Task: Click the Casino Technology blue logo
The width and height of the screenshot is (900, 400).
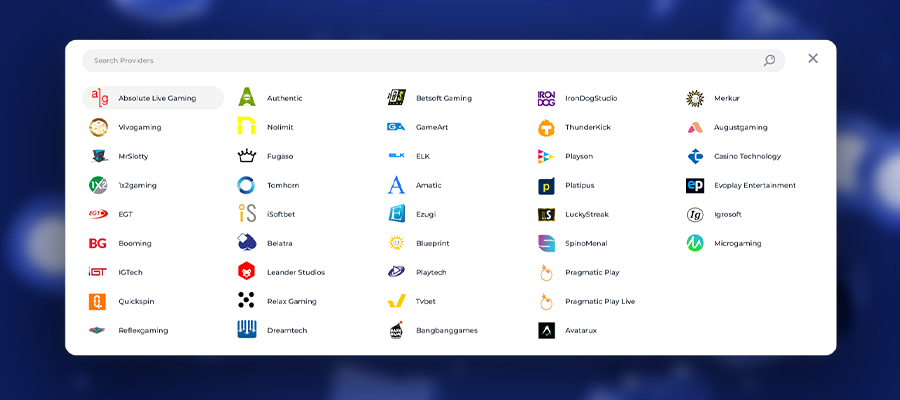Action: coord(695,156)
